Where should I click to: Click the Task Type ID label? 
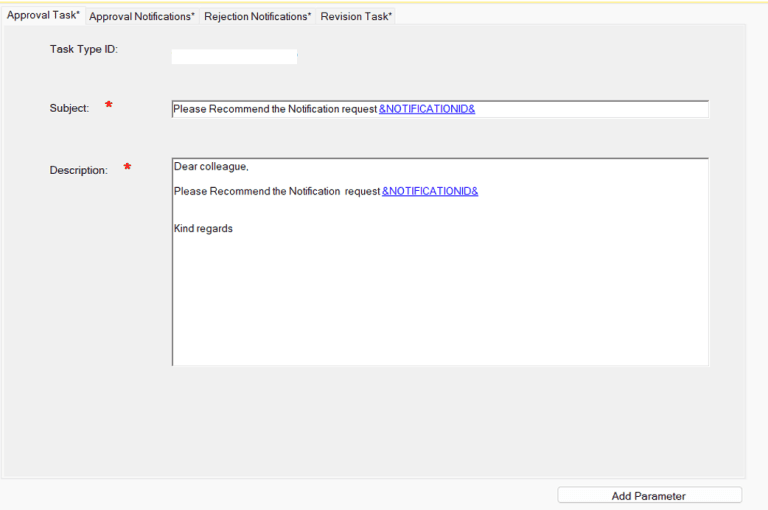click(x=84, y=49)
